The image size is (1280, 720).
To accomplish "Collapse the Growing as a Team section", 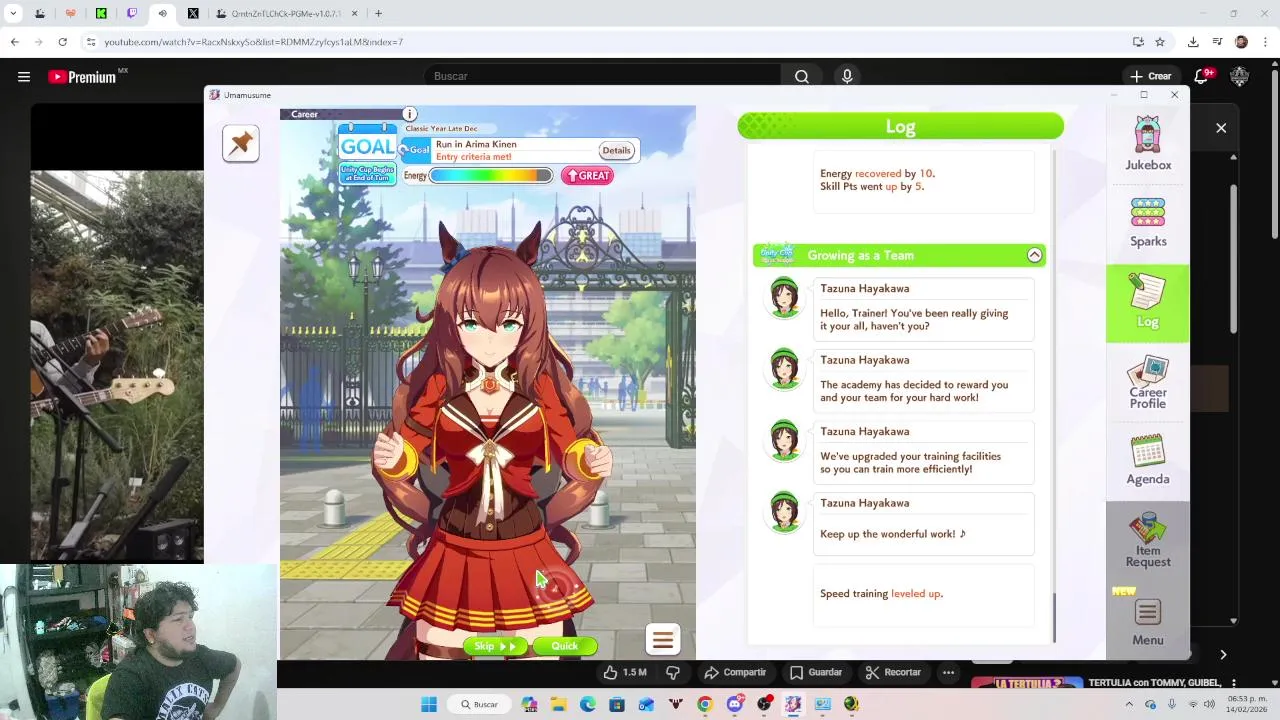I will [1034, 255].
